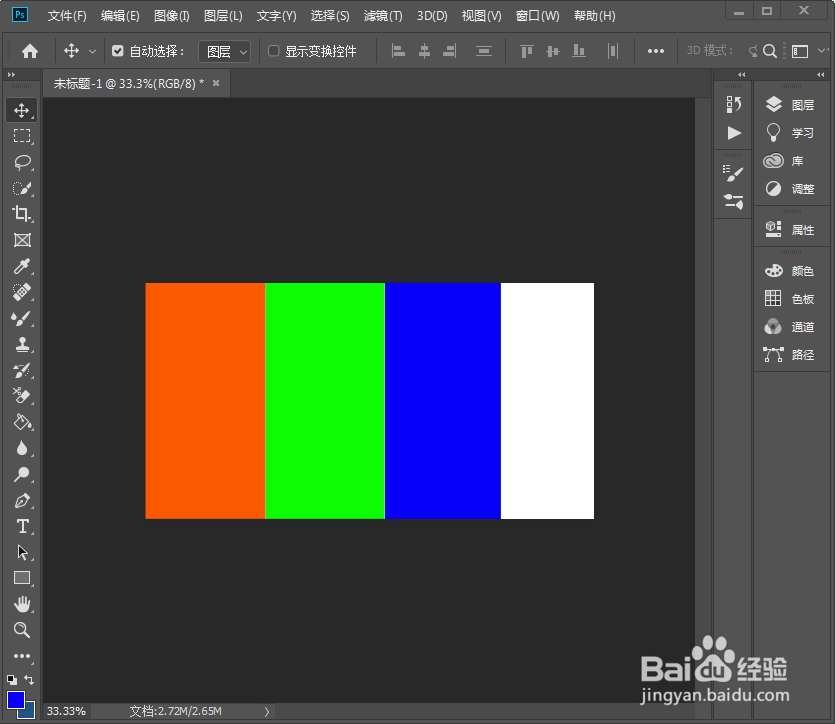Expand the 图层 panel dock column
Screen dimensions: 835x724
tap(821, 75)
